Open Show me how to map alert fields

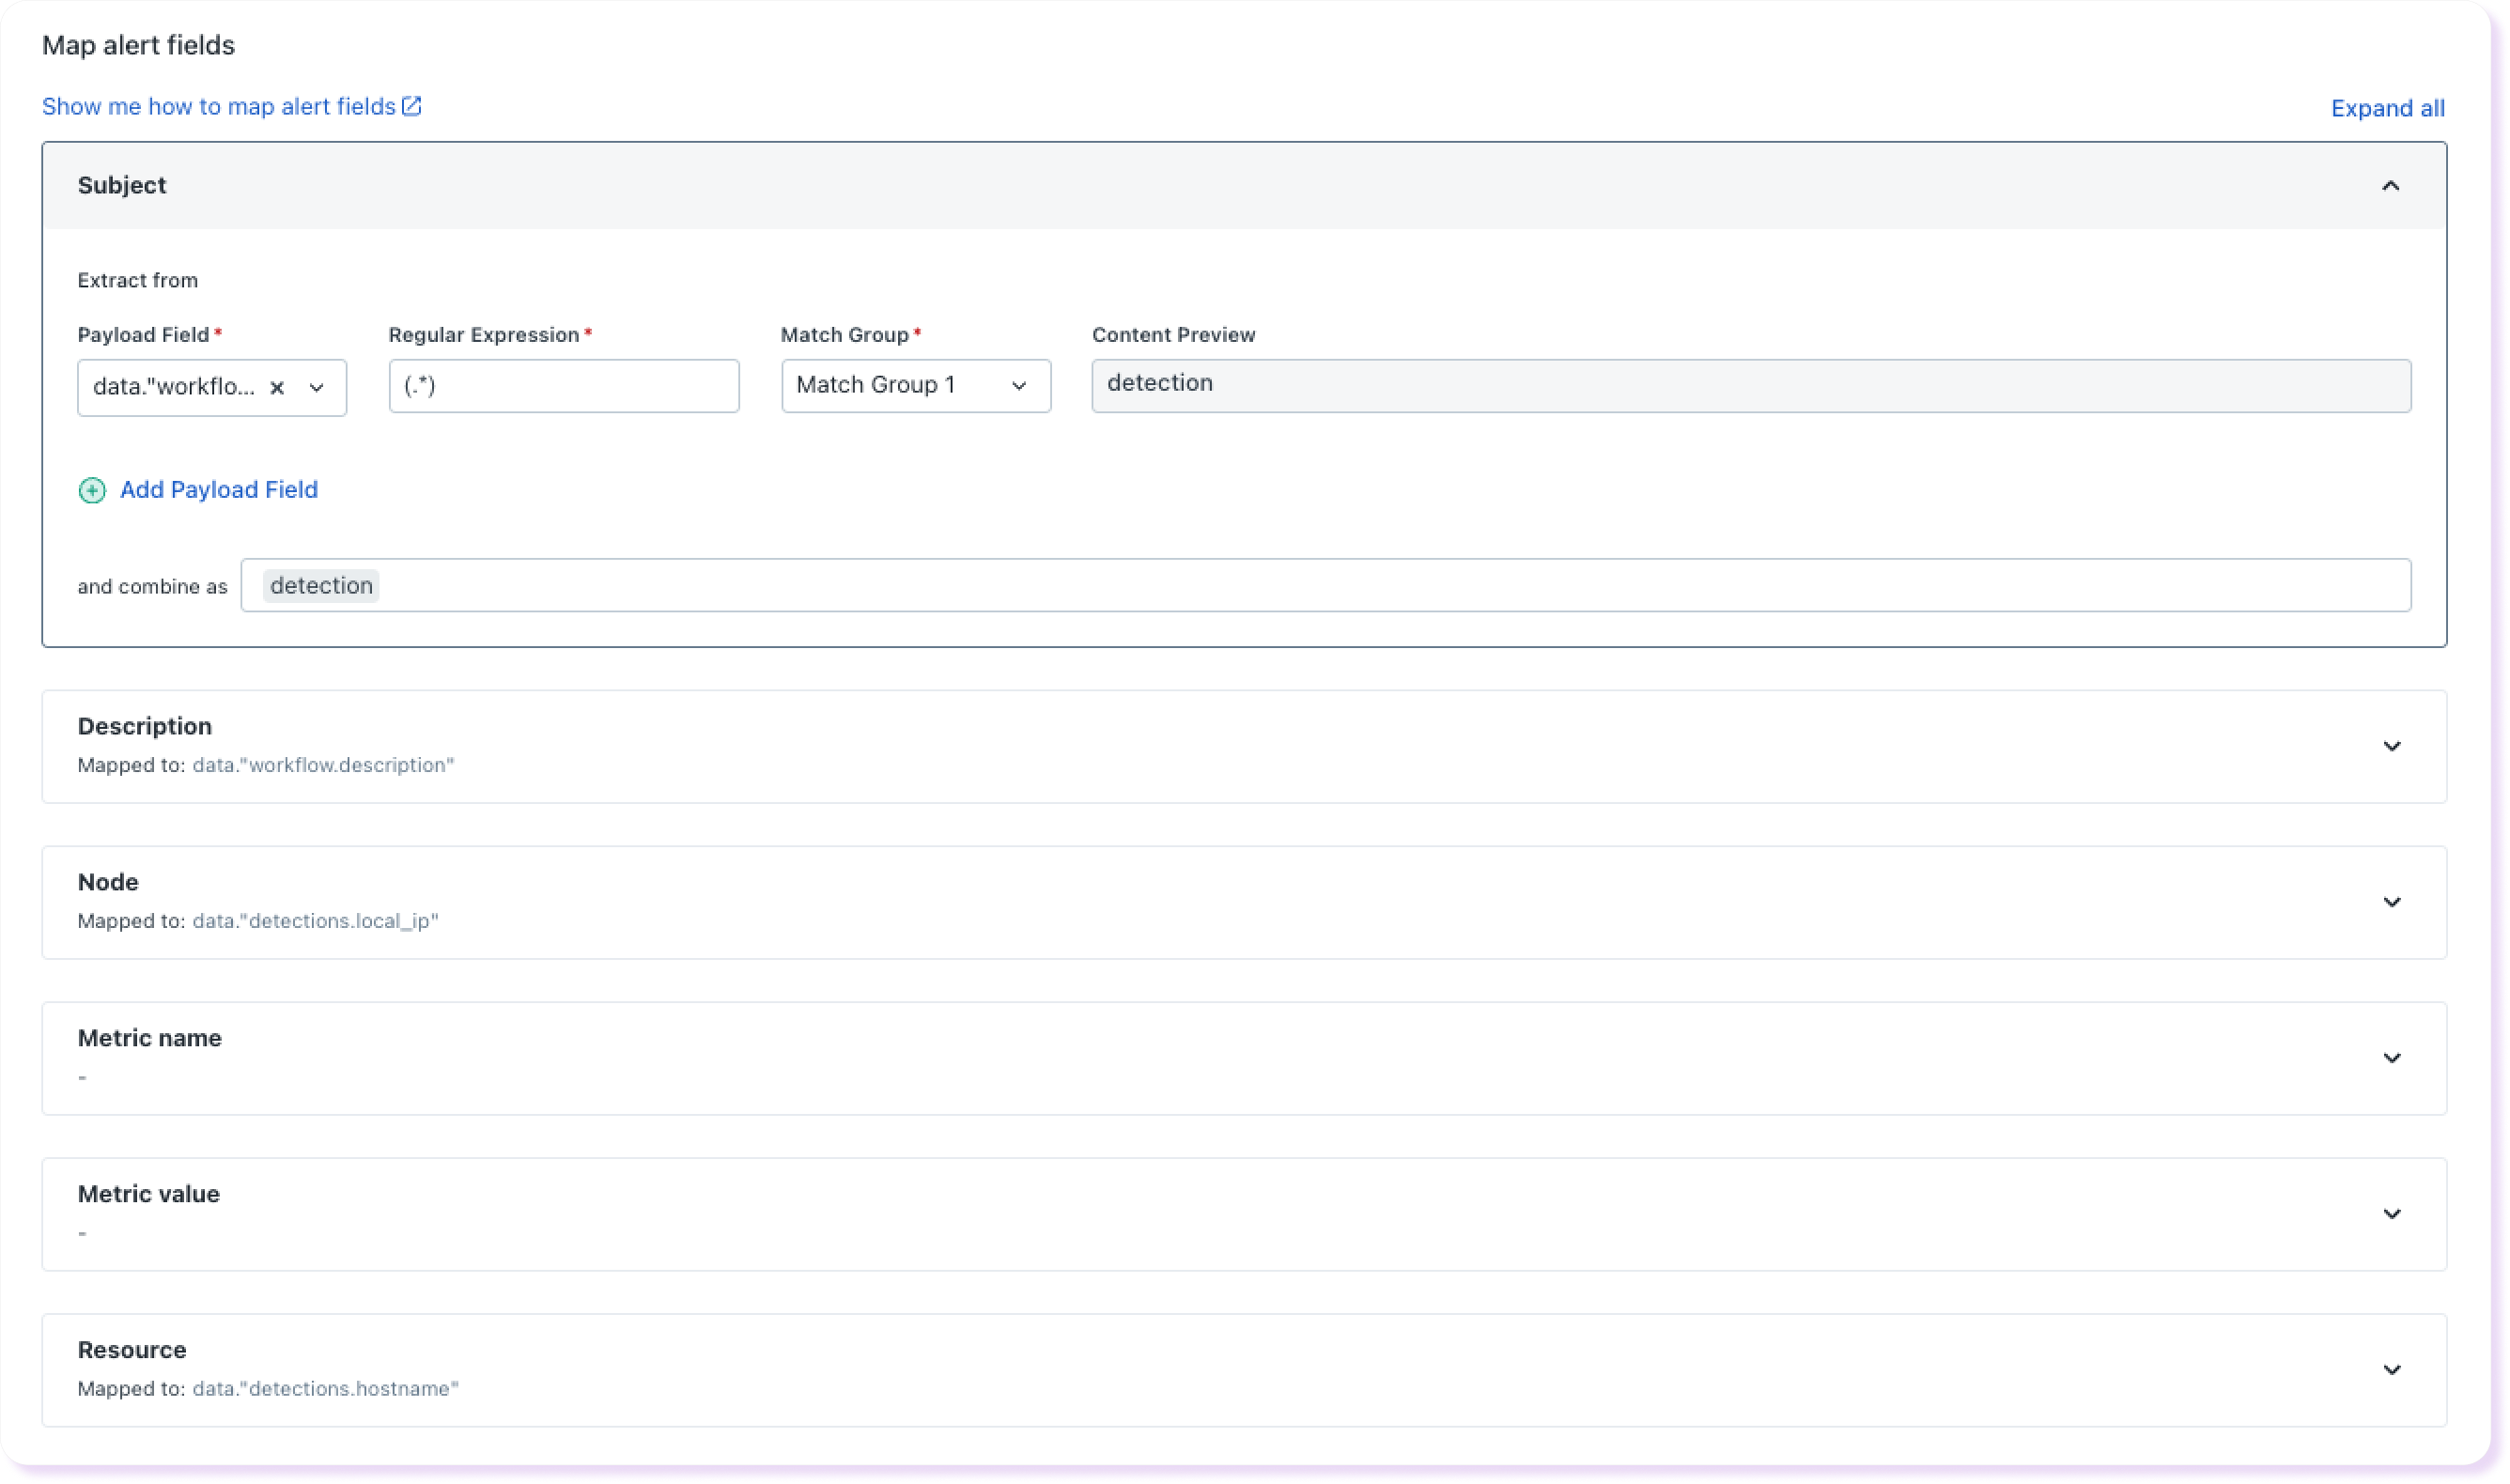pos(219,106)
